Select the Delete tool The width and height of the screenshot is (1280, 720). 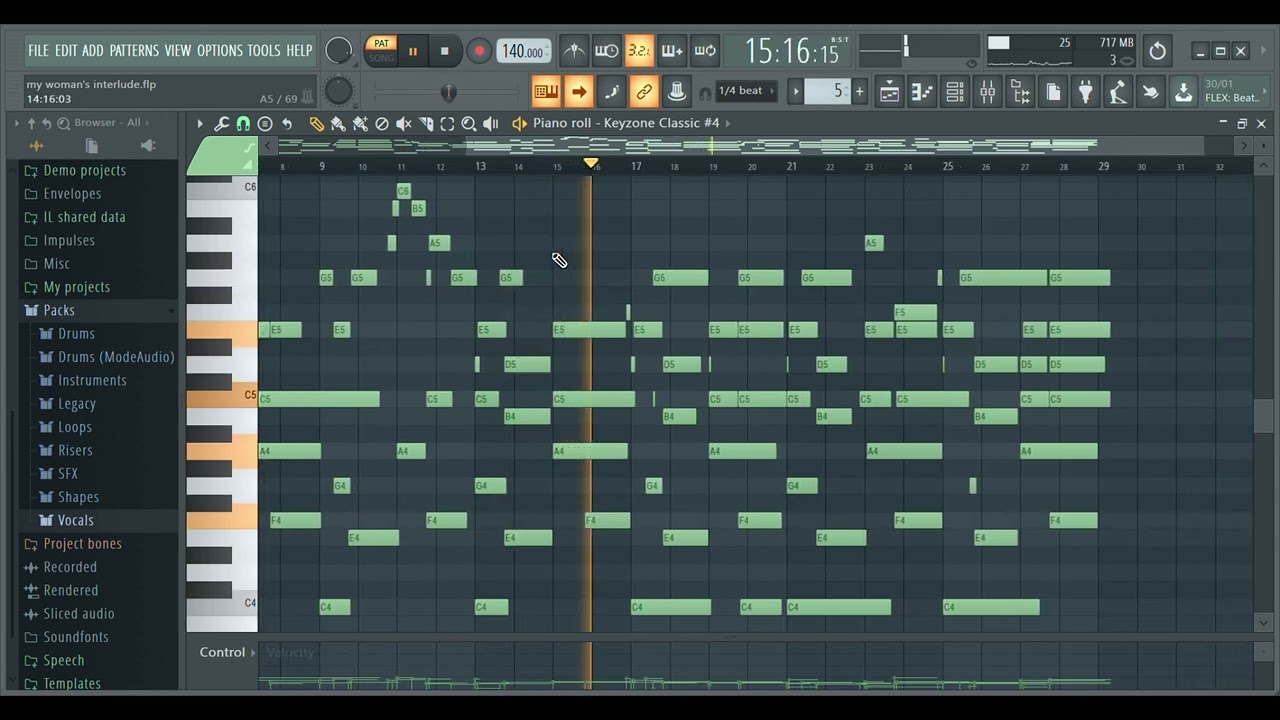click(381, 123)
